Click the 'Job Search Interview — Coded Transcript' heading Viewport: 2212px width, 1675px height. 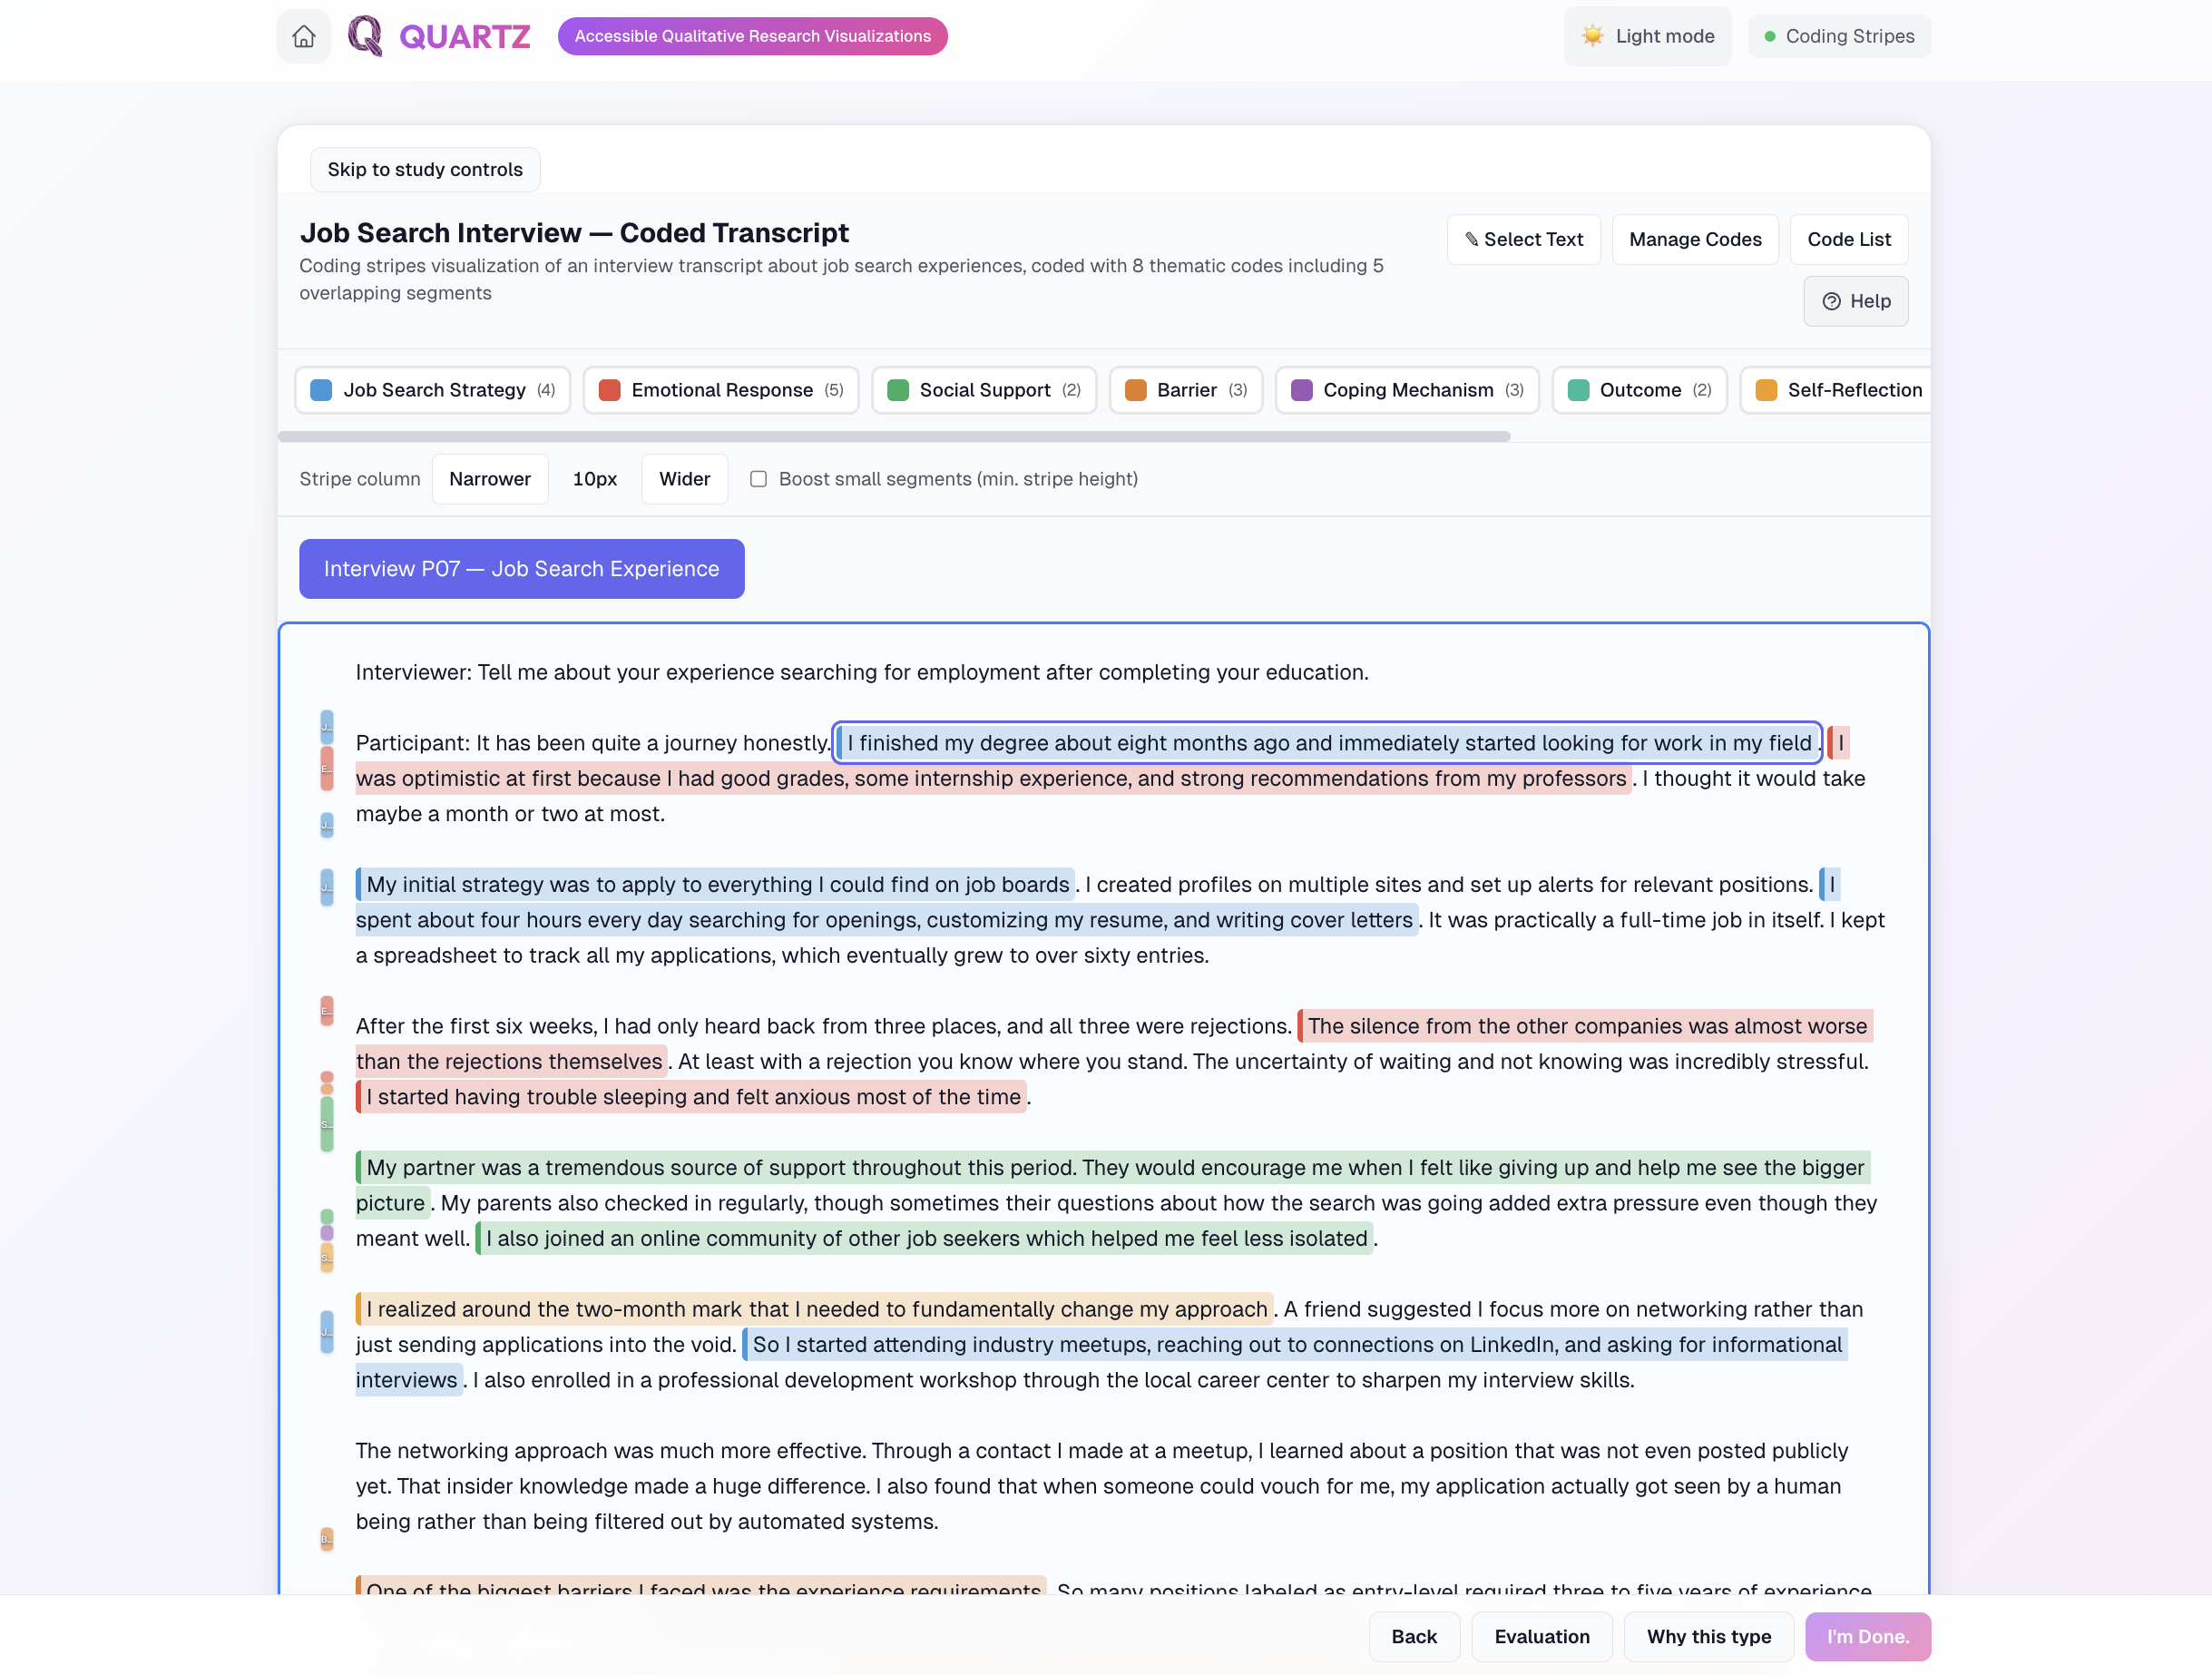[x=574, y=233]
